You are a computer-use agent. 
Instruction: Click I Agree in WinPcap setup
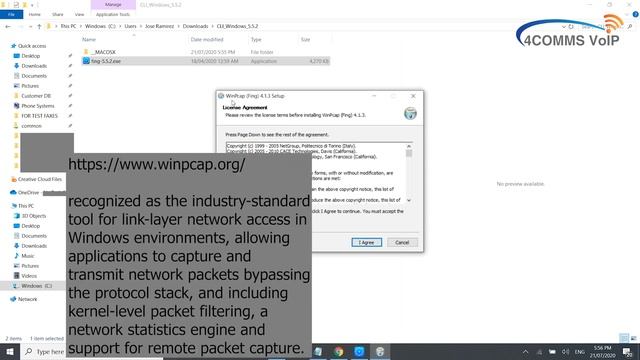pyautogui.click(x=367, y=242)
